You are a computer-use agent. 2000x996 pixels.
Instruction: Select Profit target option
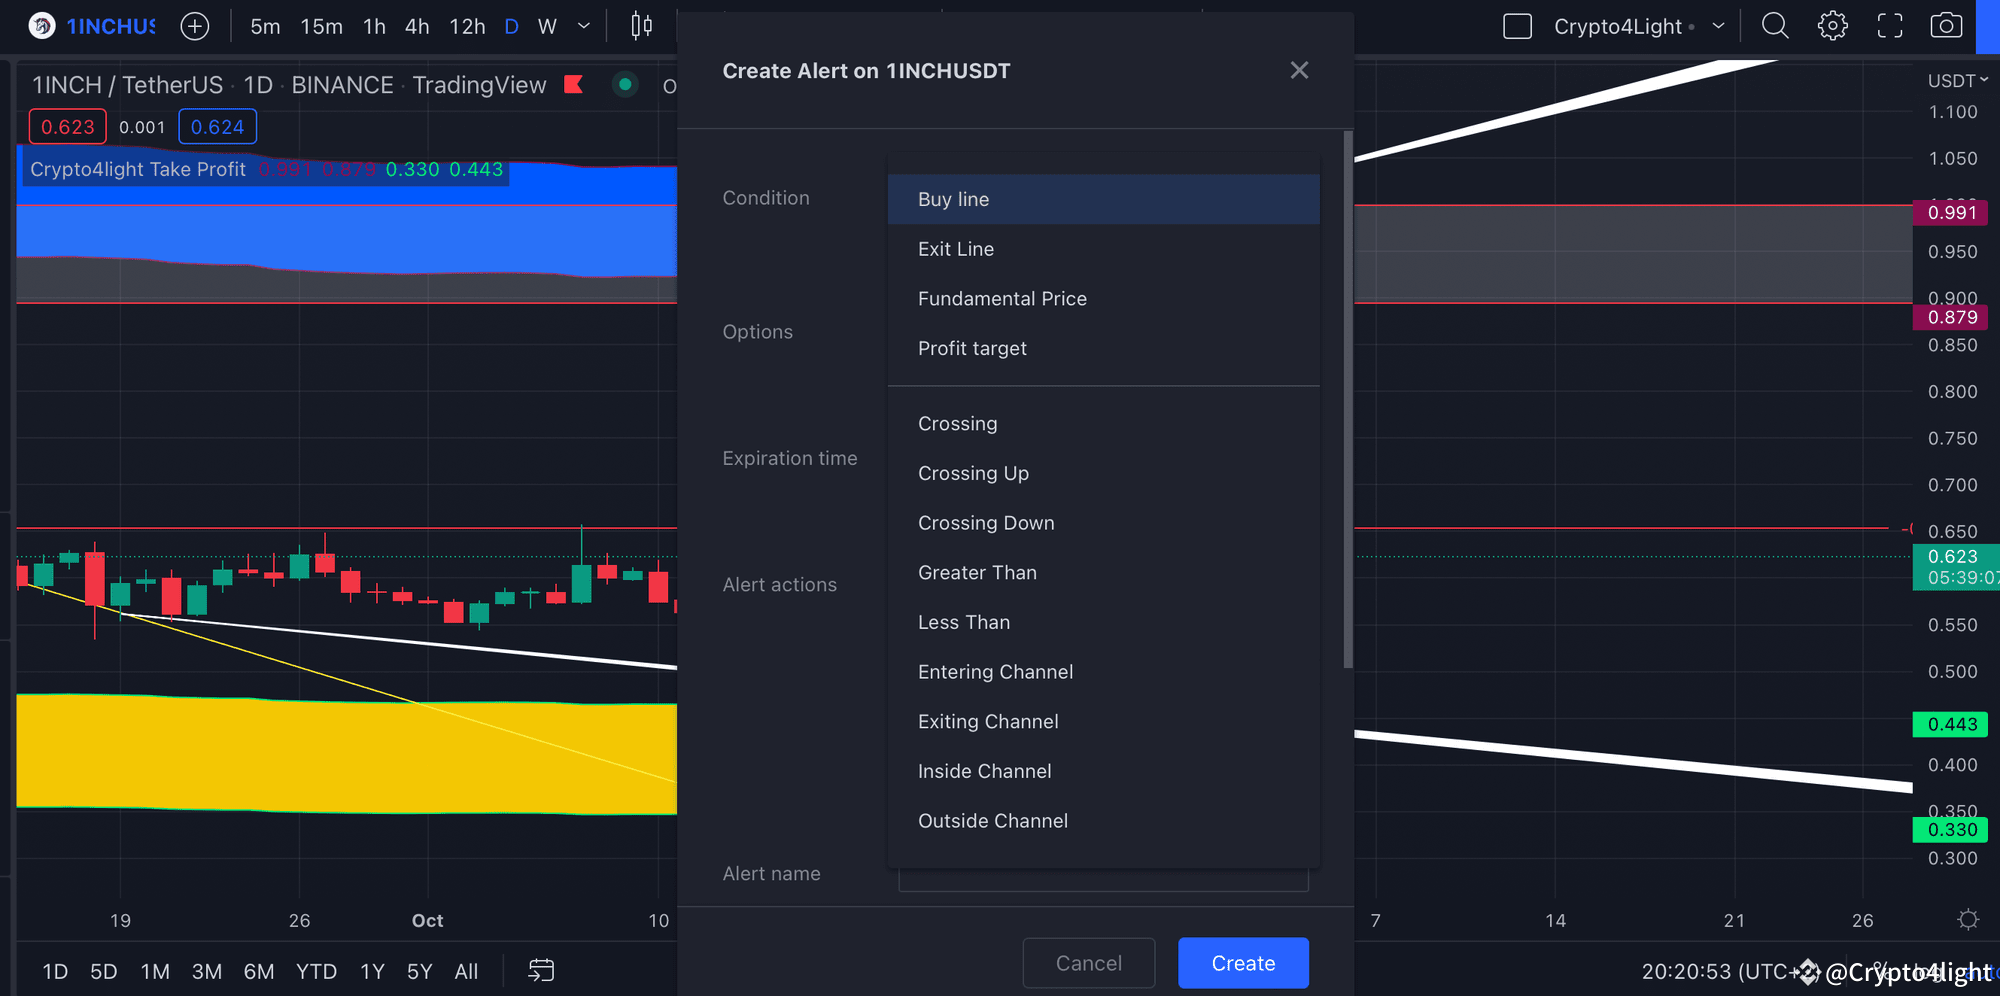click(x=1103, y=348)
